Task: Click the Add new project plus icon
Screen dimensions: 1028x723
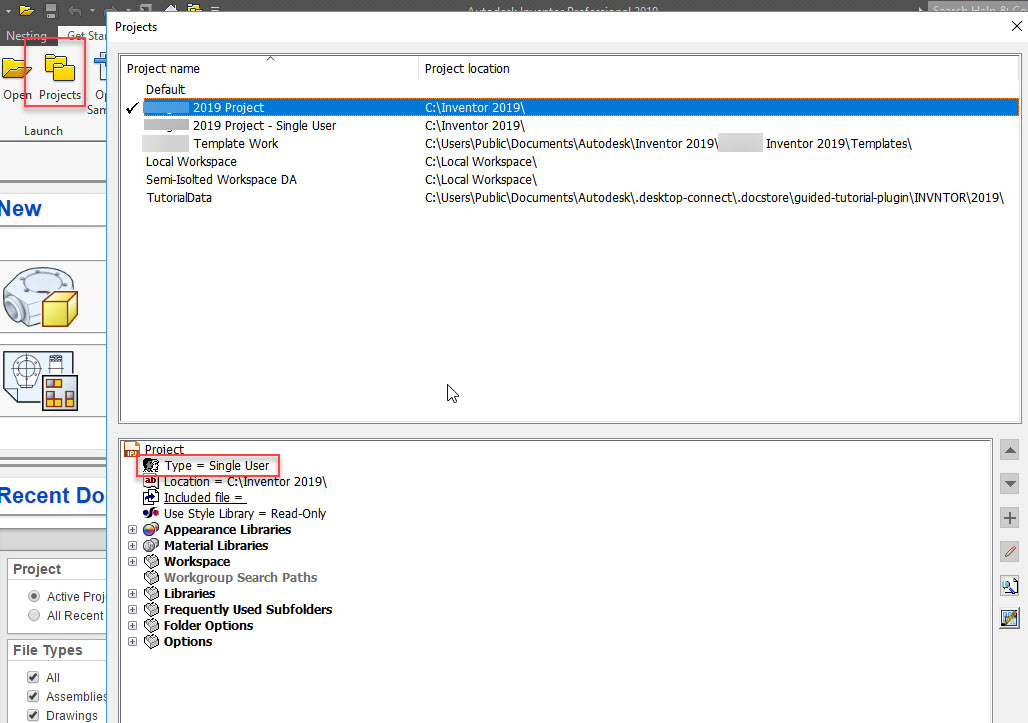Action: [x=1009, y=517]
